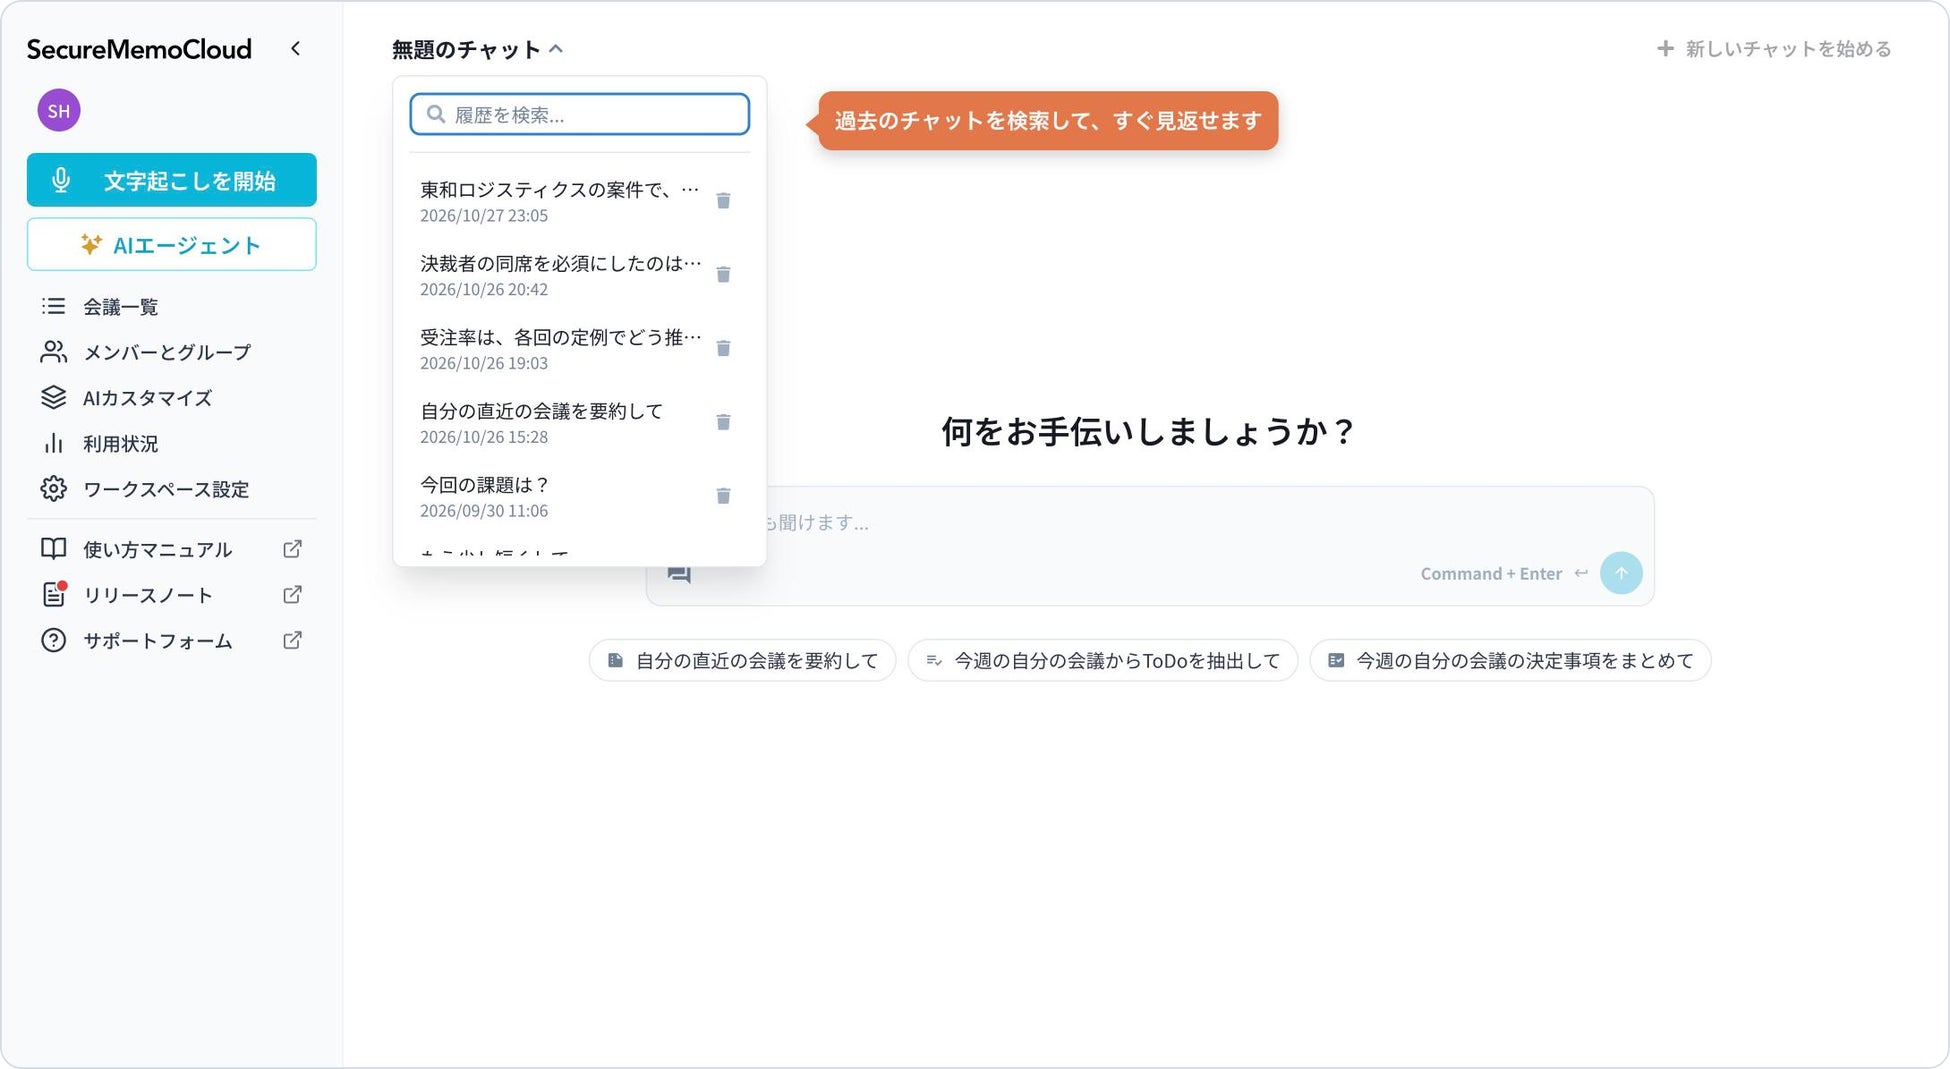Select suggestion chip 自分の直近の会議を要約して
The width and height of the screenshot is (1950, 1069).
tap(743, 661)
